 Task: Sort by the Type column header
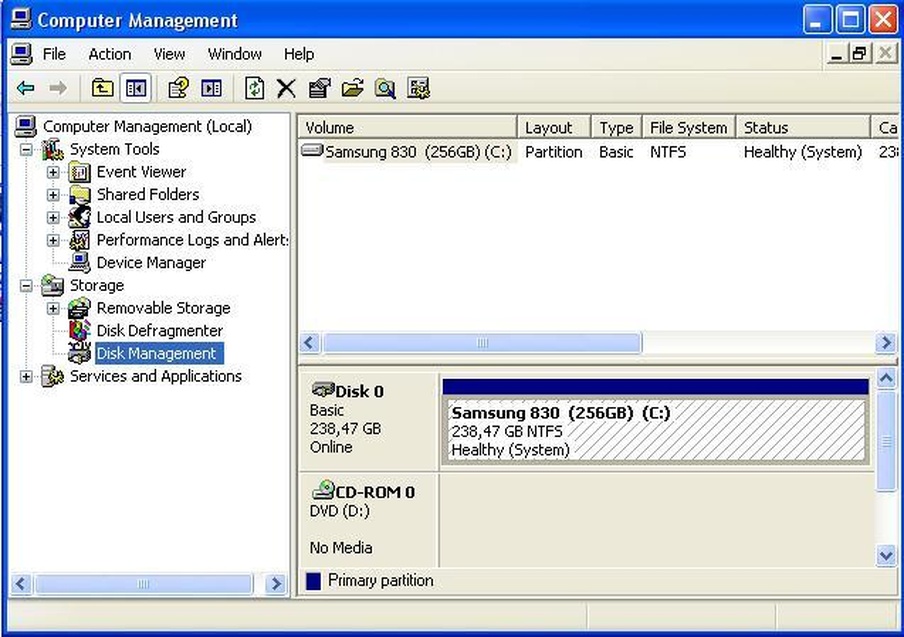(x=616, y=127)
